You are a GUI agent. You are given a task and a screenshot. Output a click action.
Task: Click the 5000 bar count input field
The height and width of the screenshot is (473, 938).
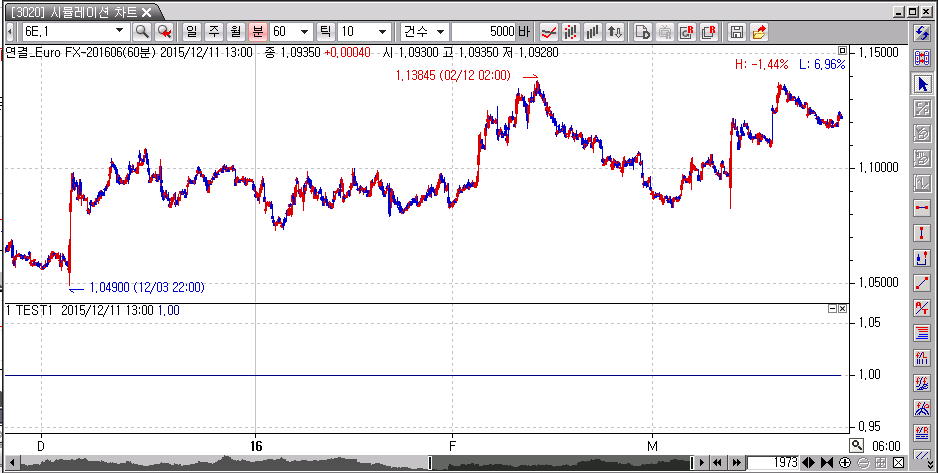tap(483, 32)
